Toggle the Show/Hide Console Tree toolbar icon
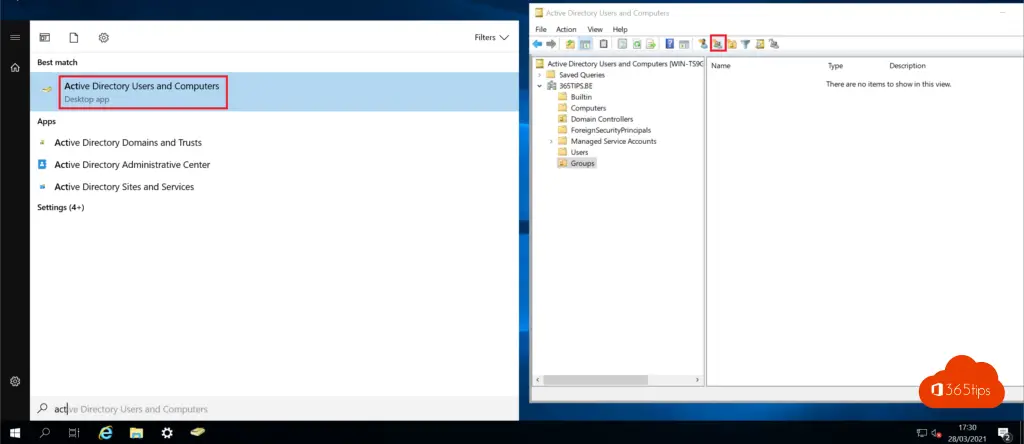This screenshot has height=444, width=1024. pos(585,44)
